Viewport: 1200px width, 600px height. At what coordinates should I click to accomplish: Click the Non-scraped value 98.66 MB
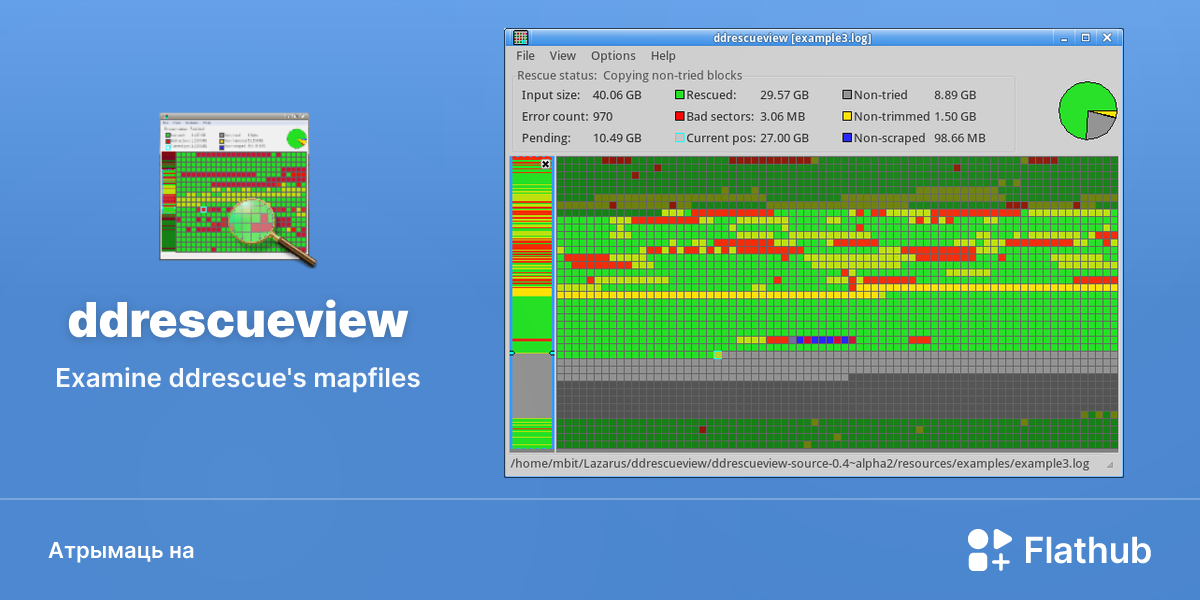[x=959, y=138]
